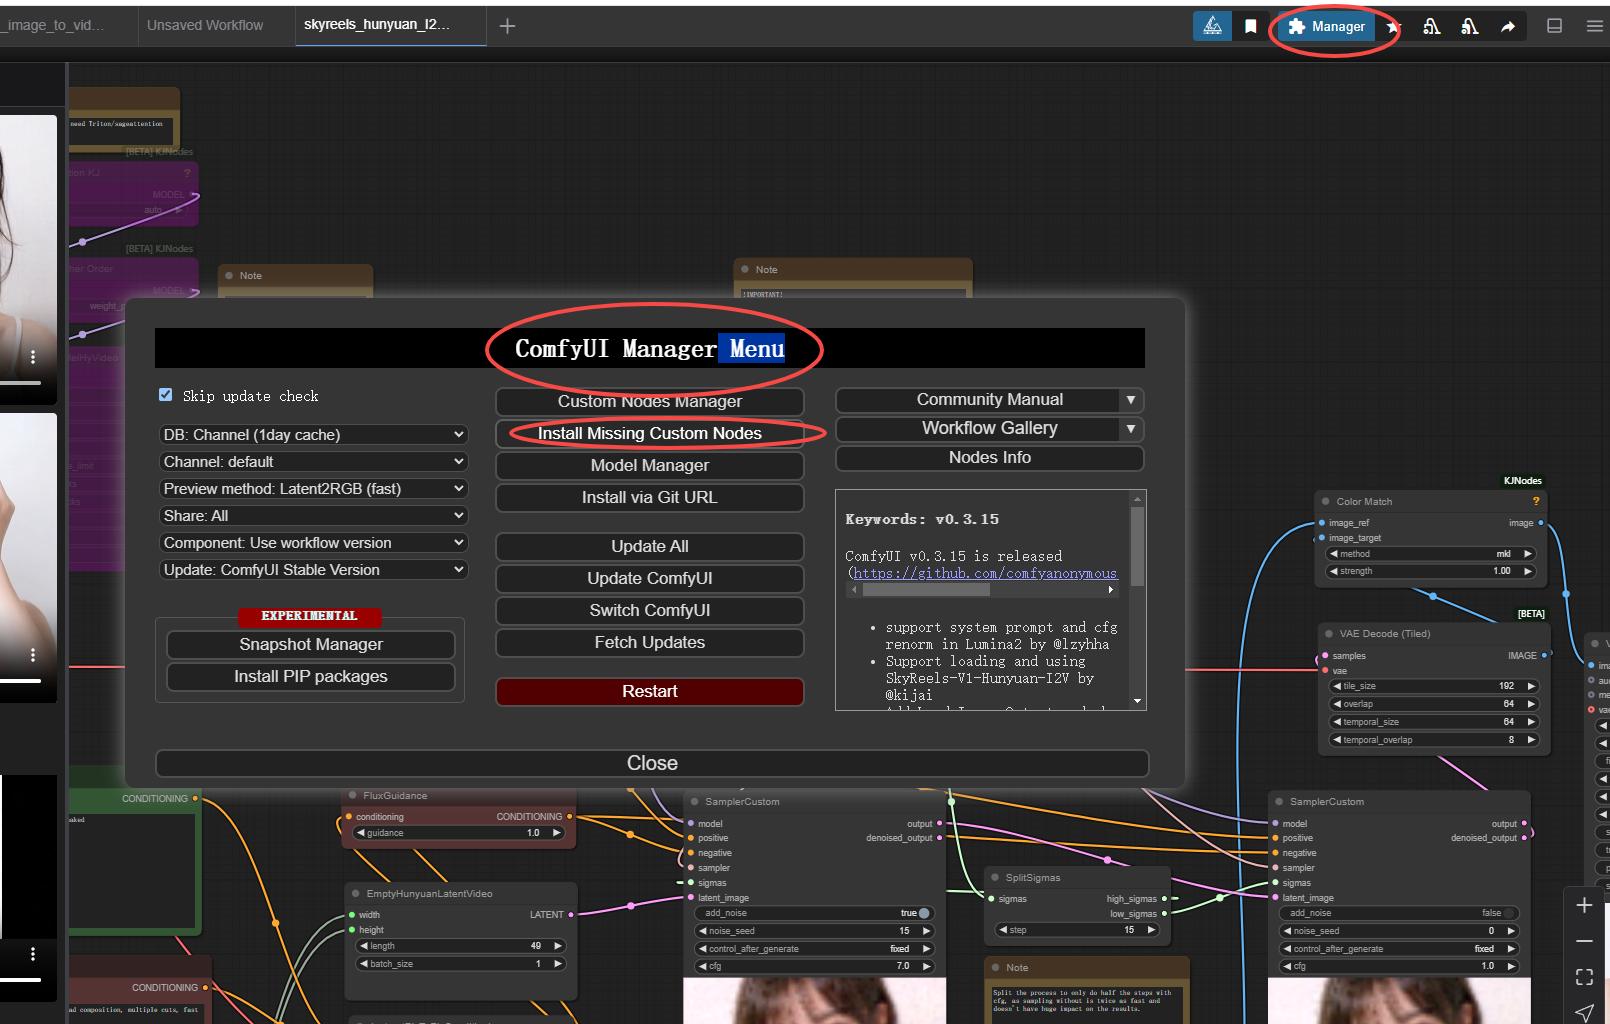Screen dimensions: 1610x1024
Task: Click the Fetch Updates button
Action: click(x=650, y=642)
